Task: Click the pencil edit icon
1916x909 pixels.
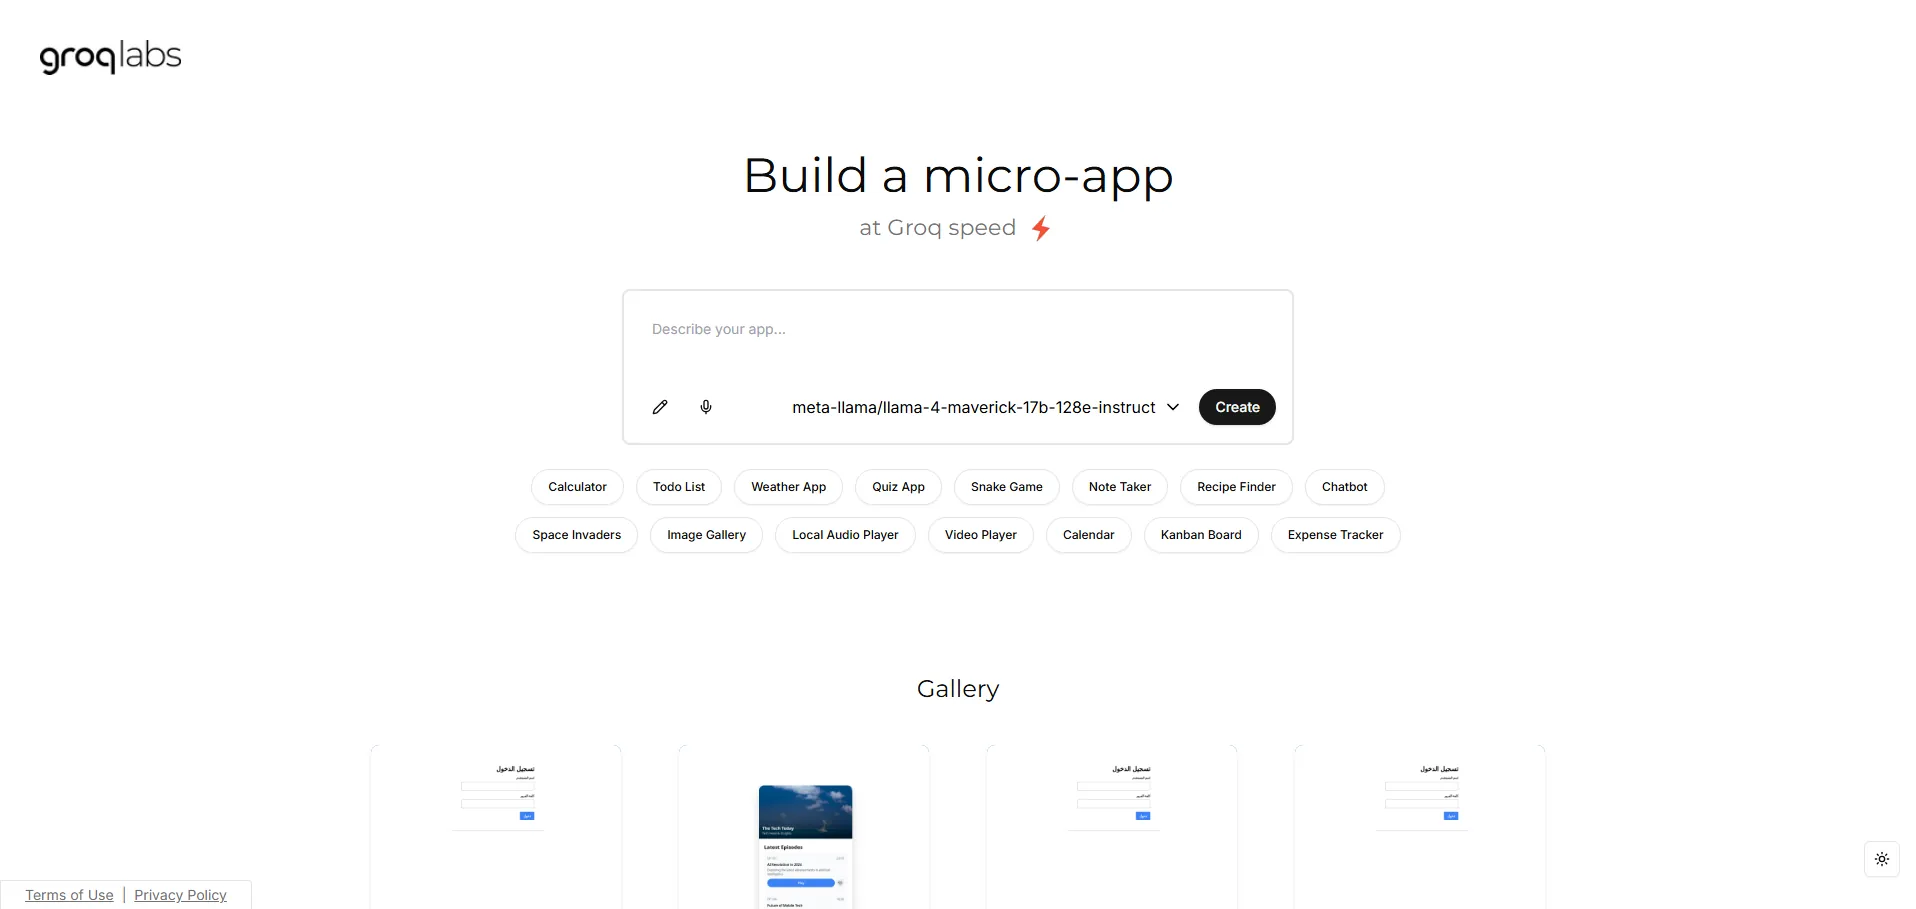Action: point(660,407)
